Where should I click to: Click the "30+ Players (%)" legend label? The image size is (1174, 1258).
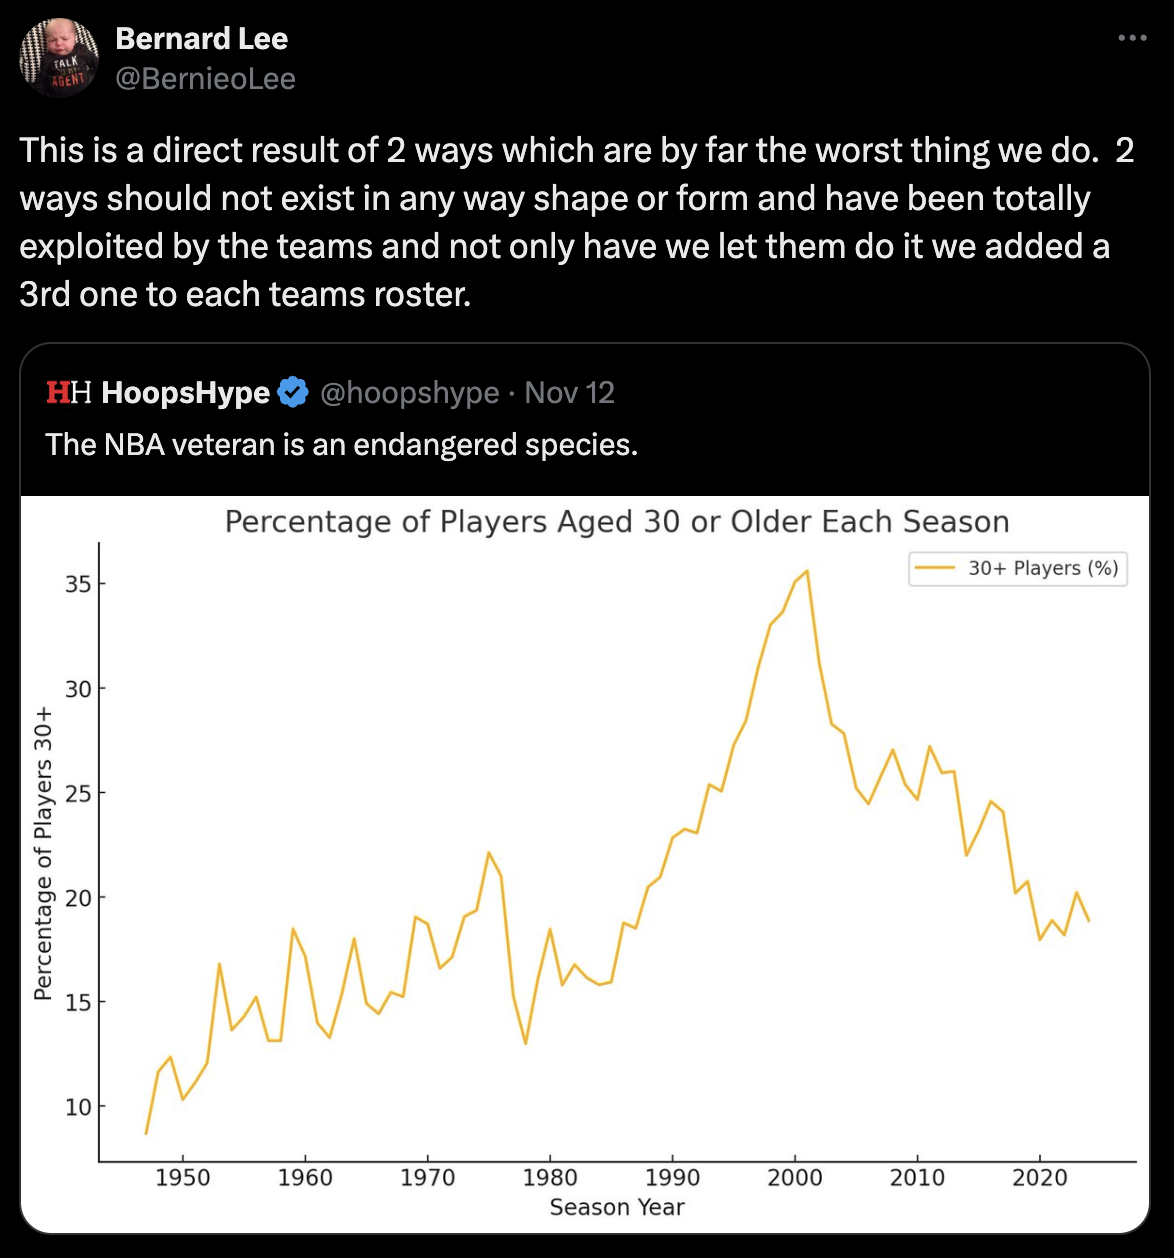1043,568
